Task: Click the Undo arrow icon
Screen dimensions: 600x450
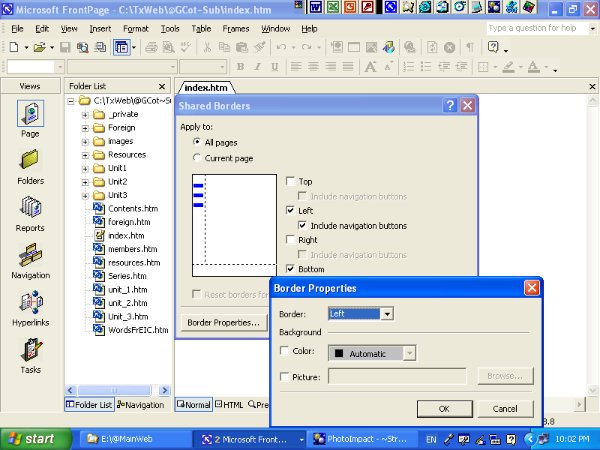Action: coord(281,47)
